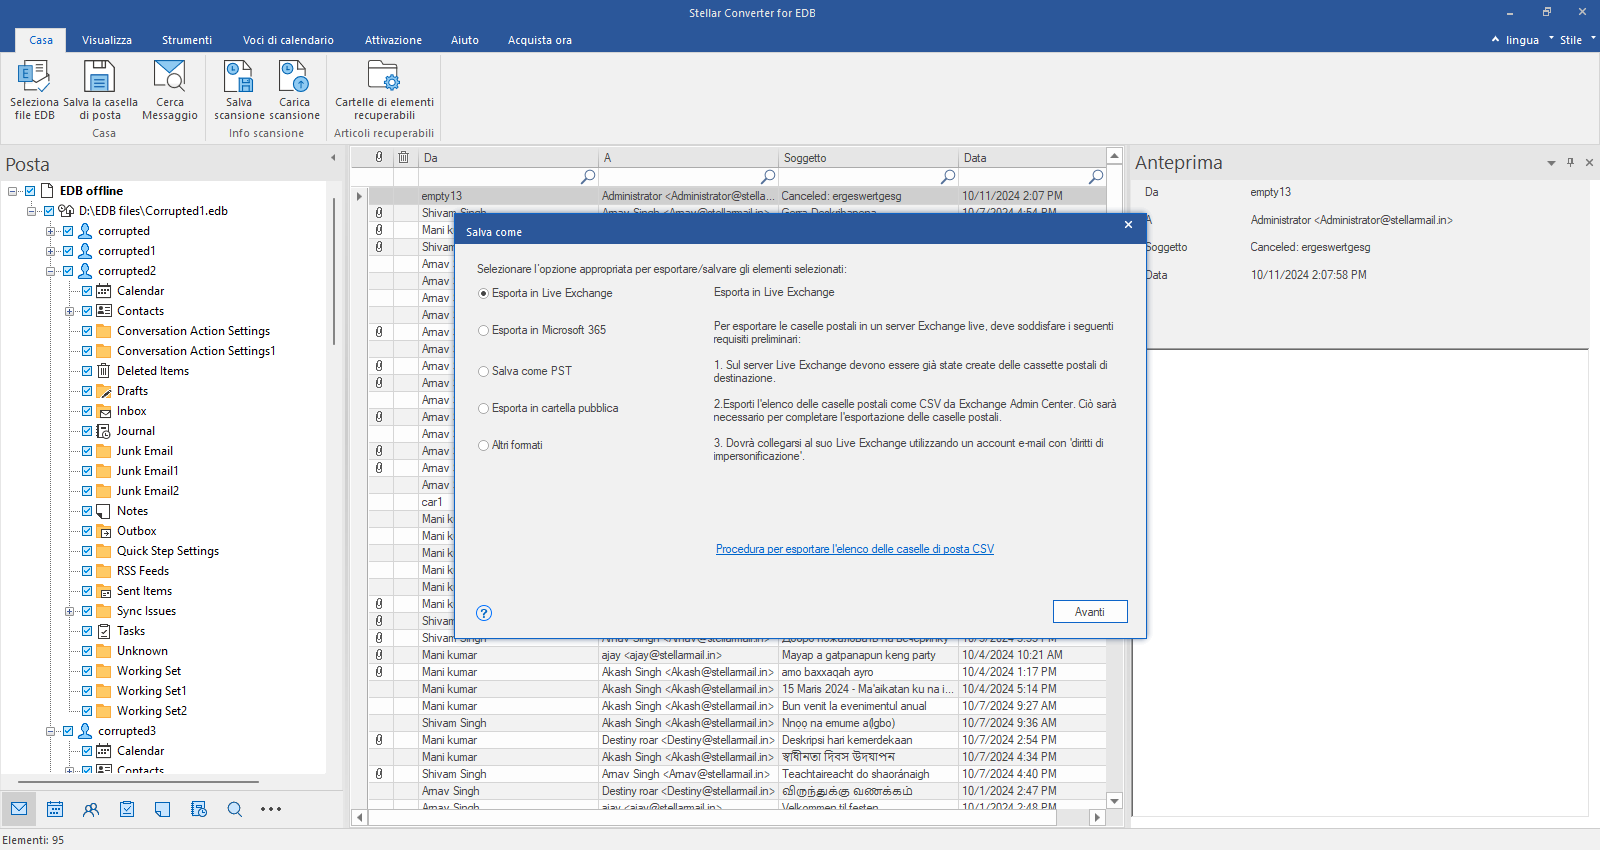Uncheck the Calendar folder under corrupted2
The image size is (1600, 850).
87,291
